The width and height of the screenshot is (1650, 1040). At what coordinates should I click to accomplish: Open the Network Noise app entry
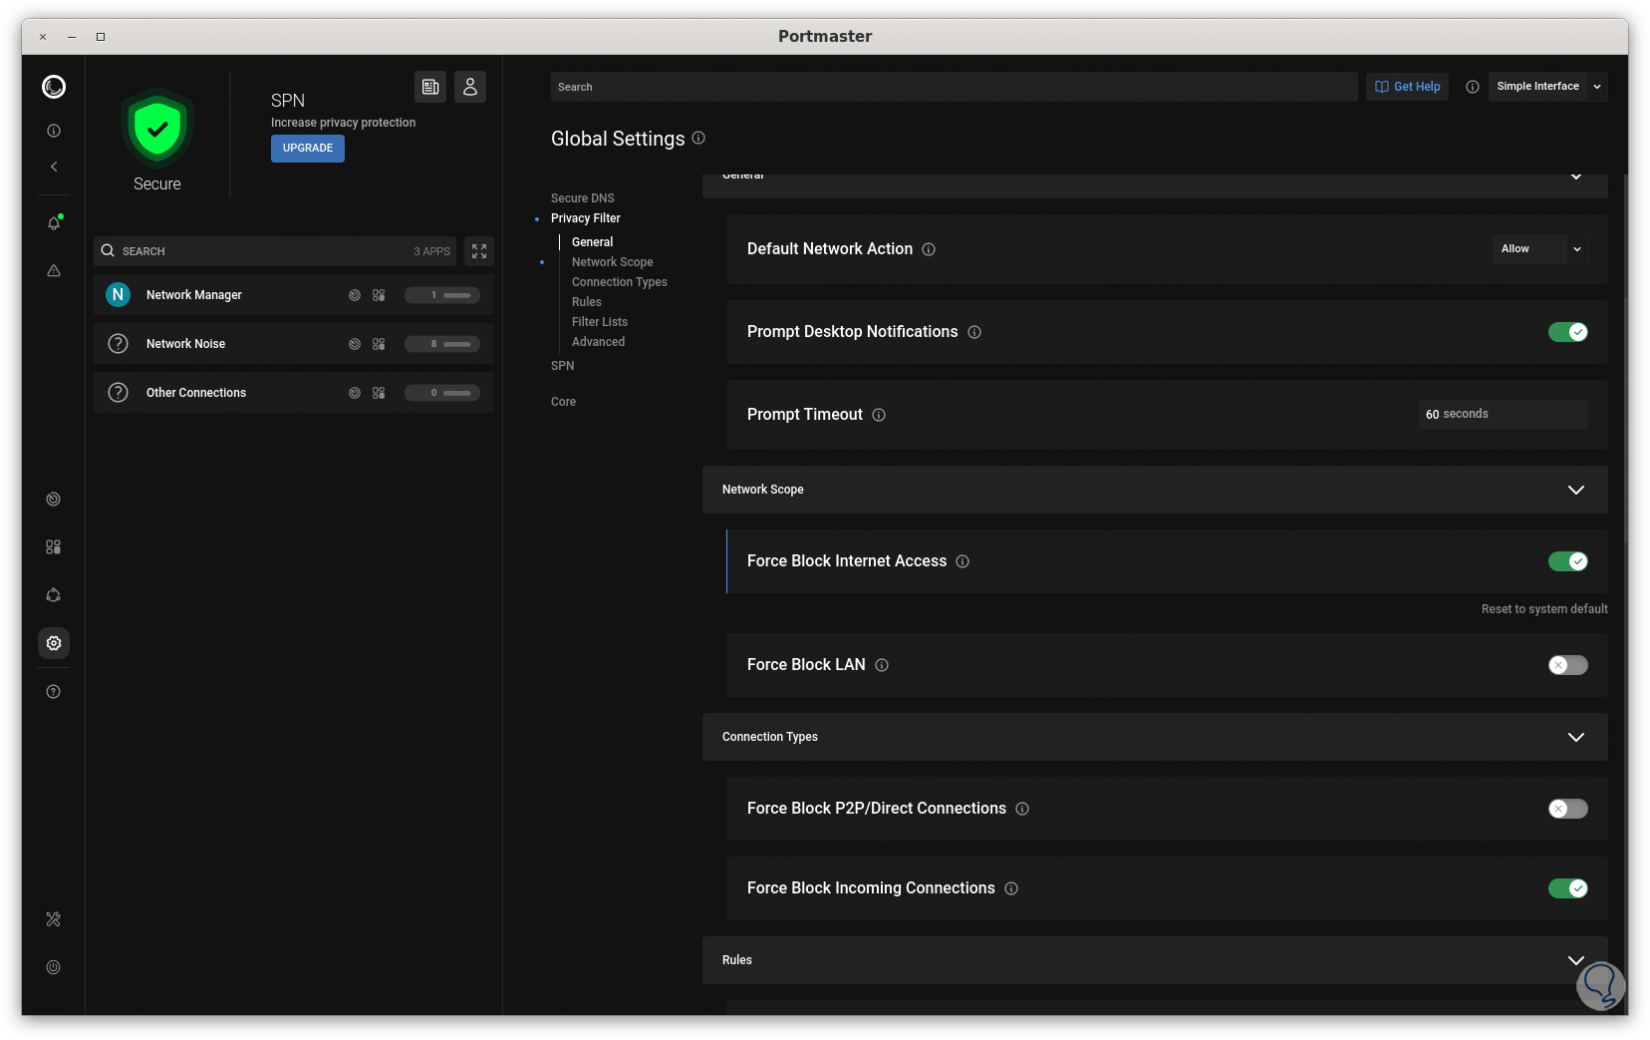(294, 344)
